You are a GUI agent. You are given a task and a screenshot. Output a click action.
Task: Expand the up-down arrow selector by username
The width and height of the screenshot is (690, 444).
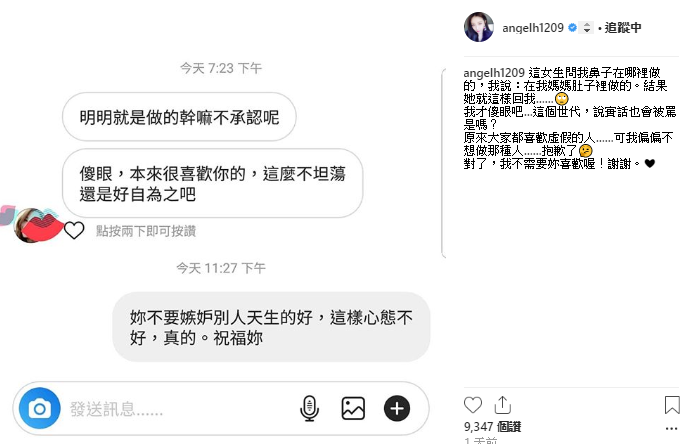click(587, 27)
